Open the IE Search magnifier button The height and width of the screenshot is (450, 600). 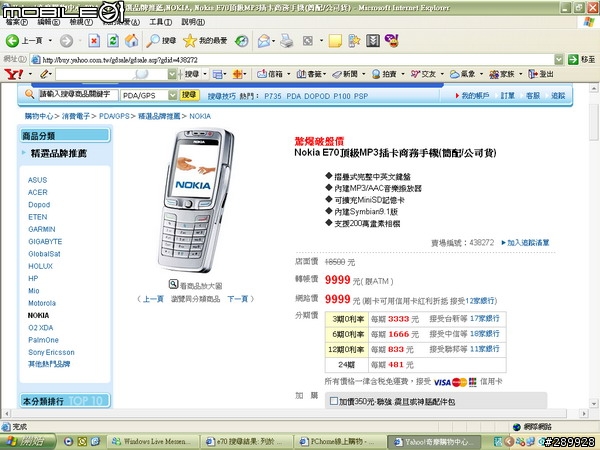[x=161, y=41]
